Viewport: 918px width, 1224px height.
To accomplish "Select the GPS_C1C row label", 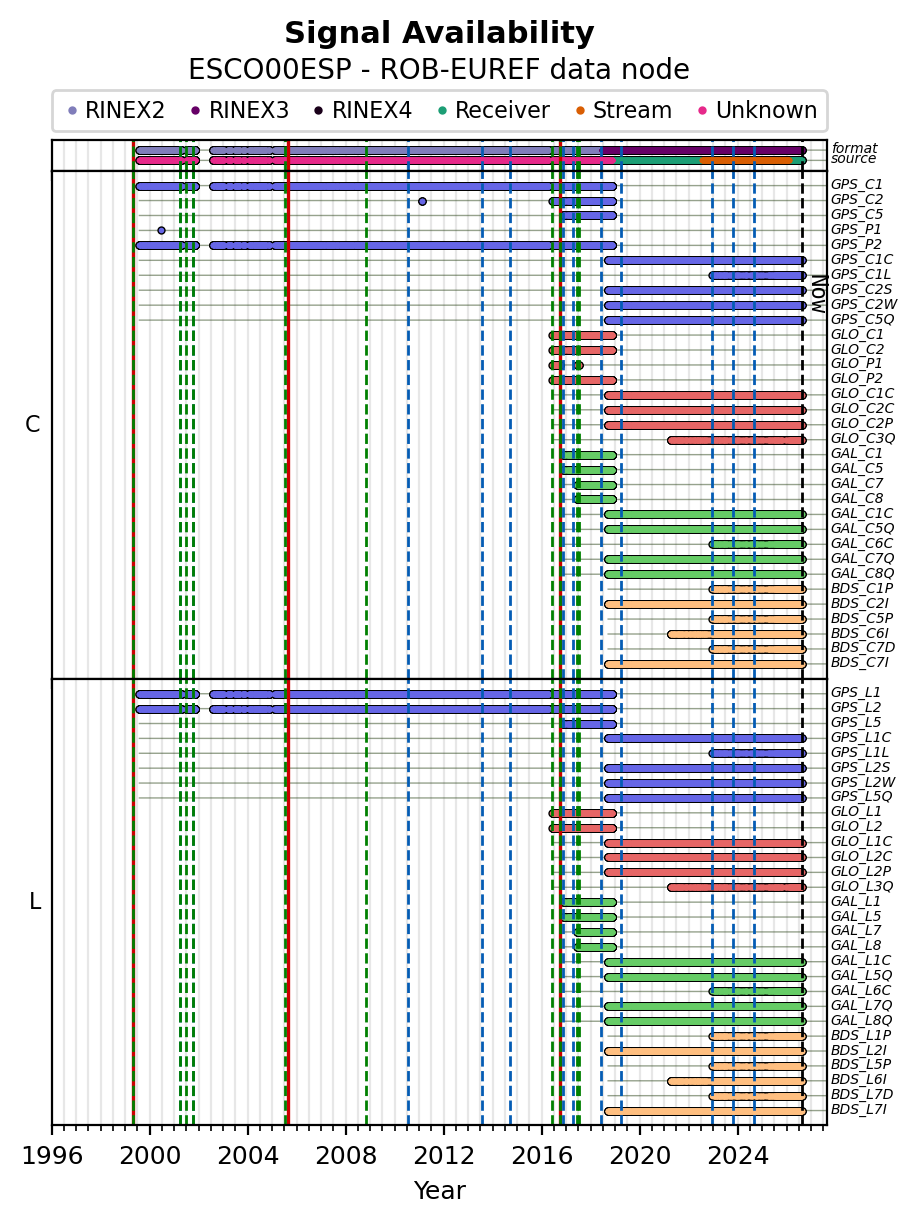I will tap(861, 260).
